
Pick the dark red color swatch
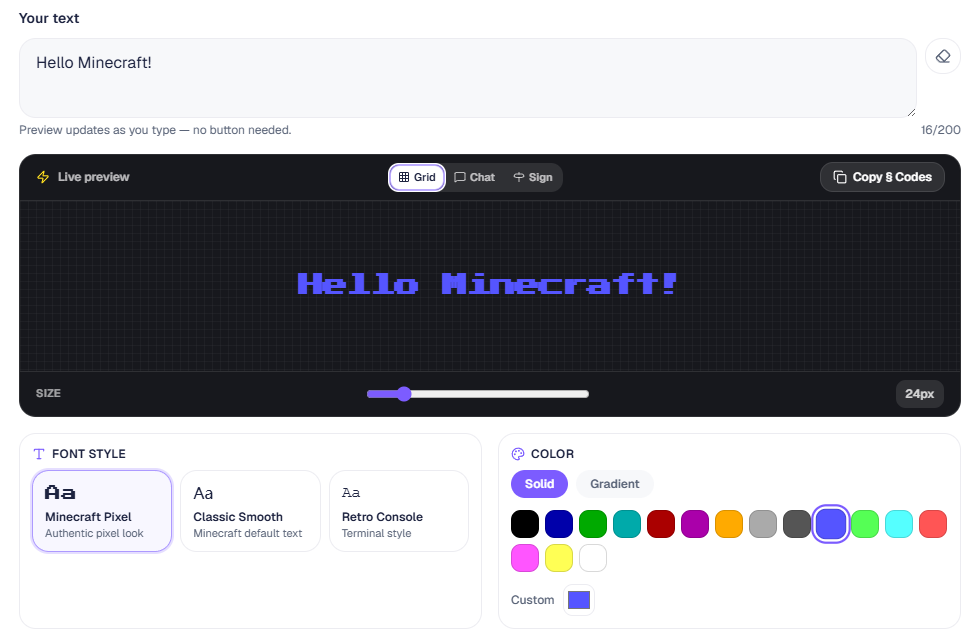661,524
